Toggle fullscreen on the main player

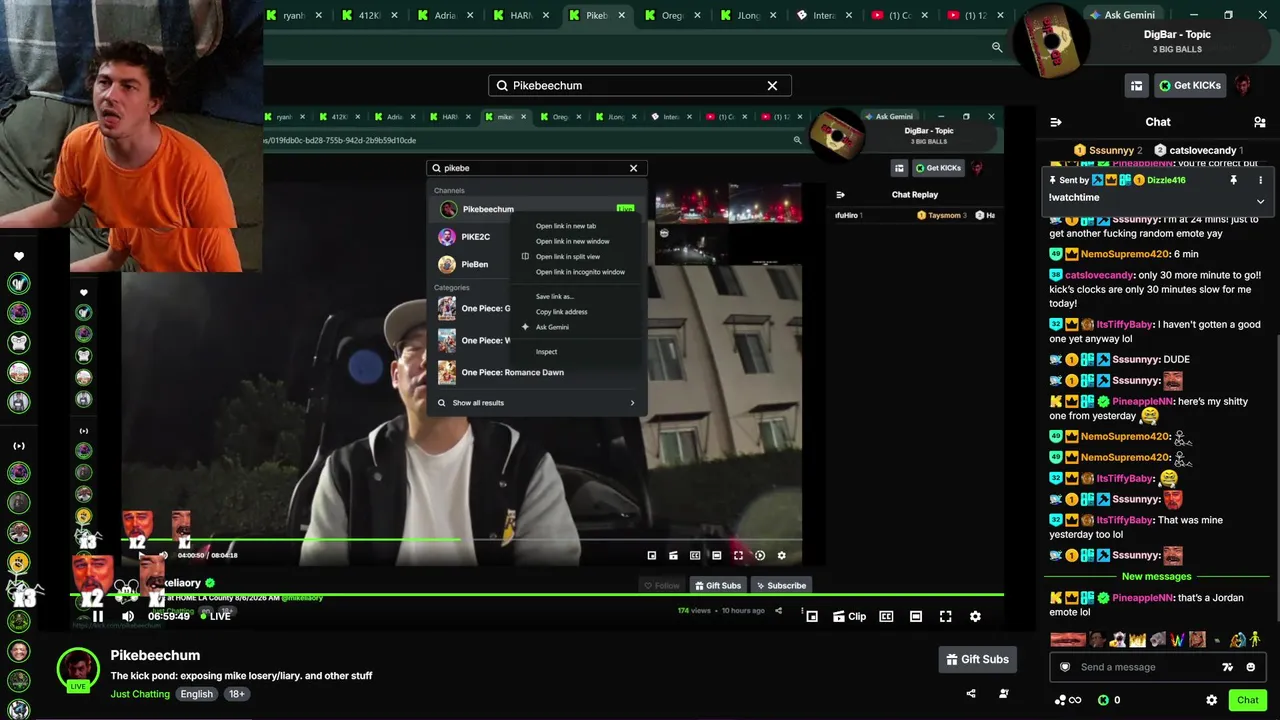[945, 617]
